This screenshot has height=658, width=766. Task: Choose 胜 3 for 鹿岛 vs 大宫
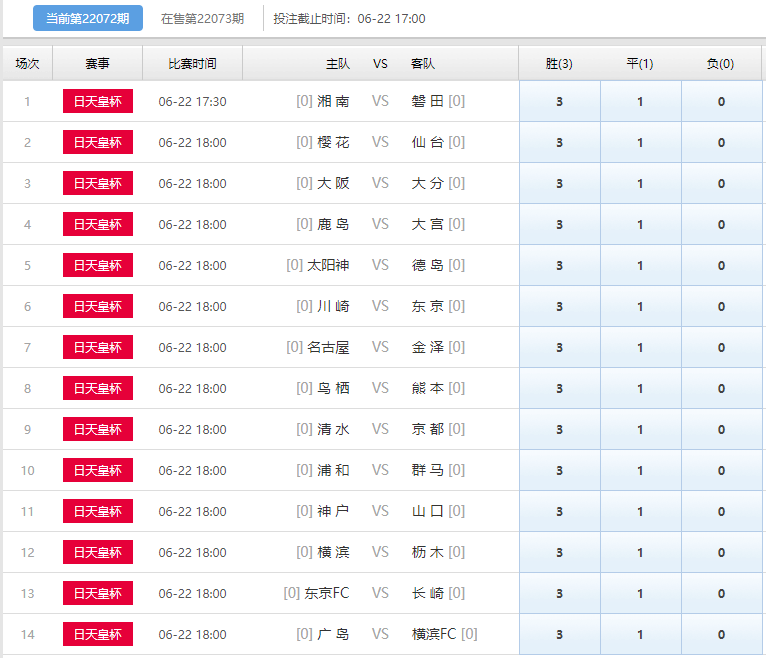click(x=560, y=225)
